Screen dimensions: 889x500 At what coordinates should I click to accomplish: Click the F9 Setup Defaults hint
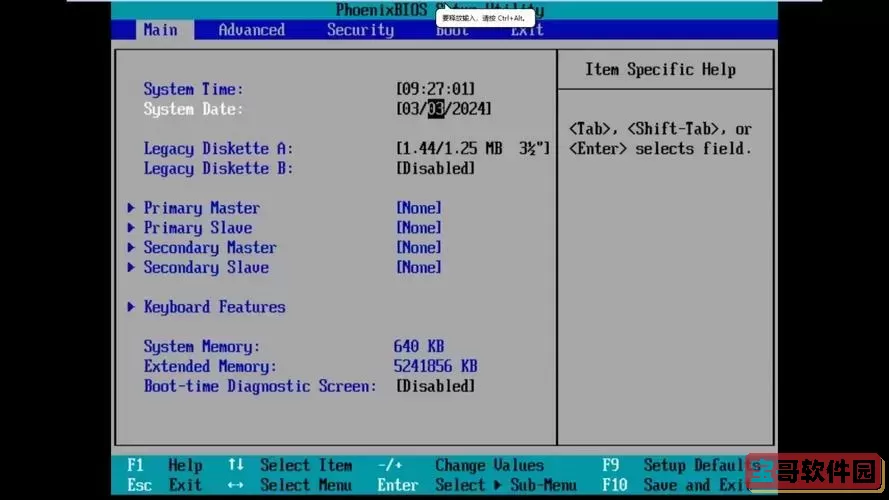tap(670, 465)
